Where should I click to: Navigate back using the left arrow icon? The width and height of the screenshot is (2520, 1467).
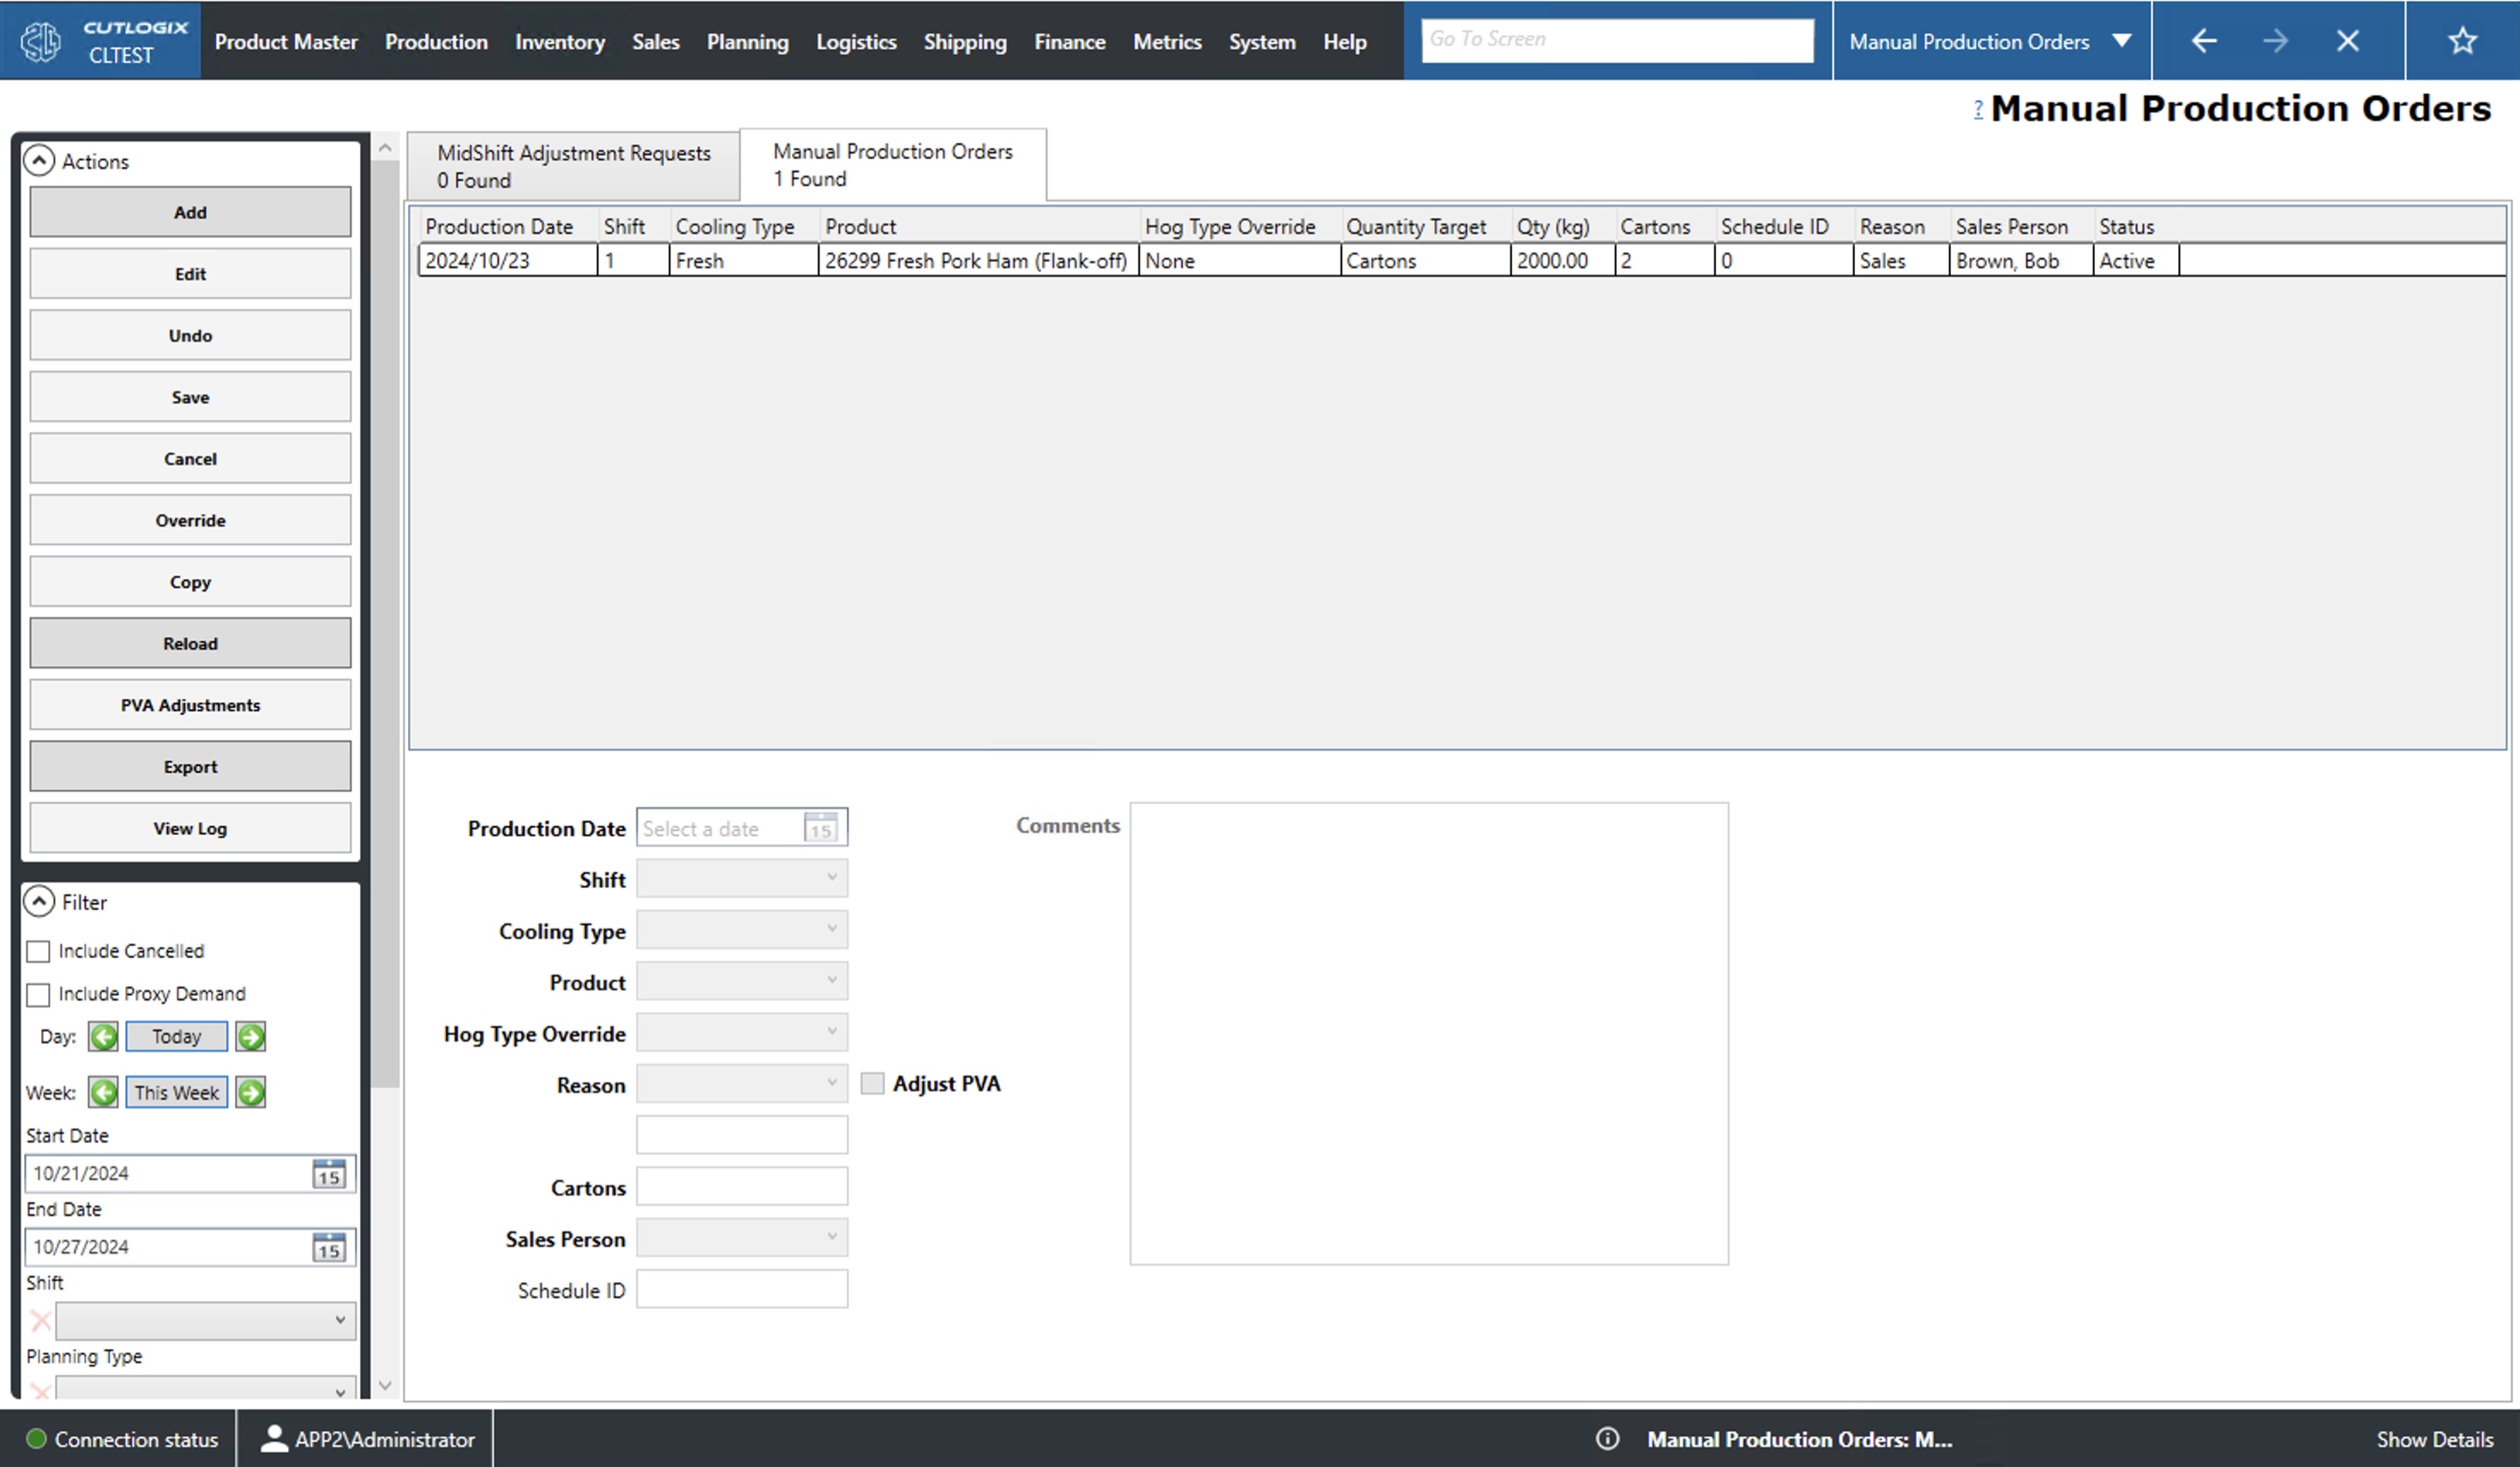point(2204,40)
